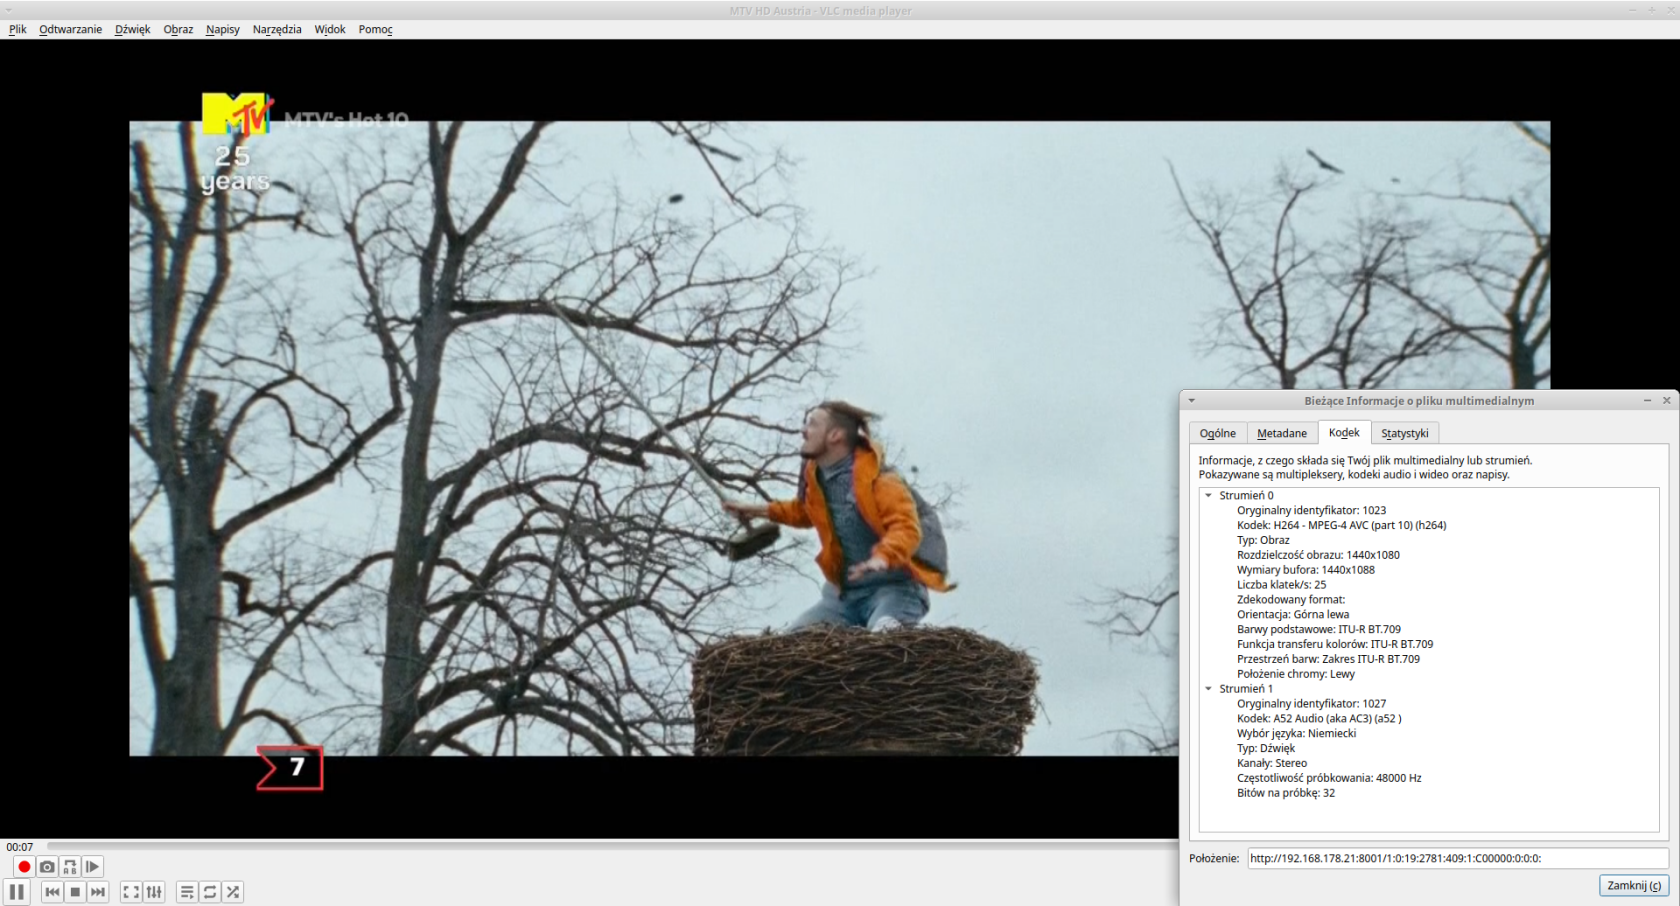Close the media information dialog

point(1666,400)
